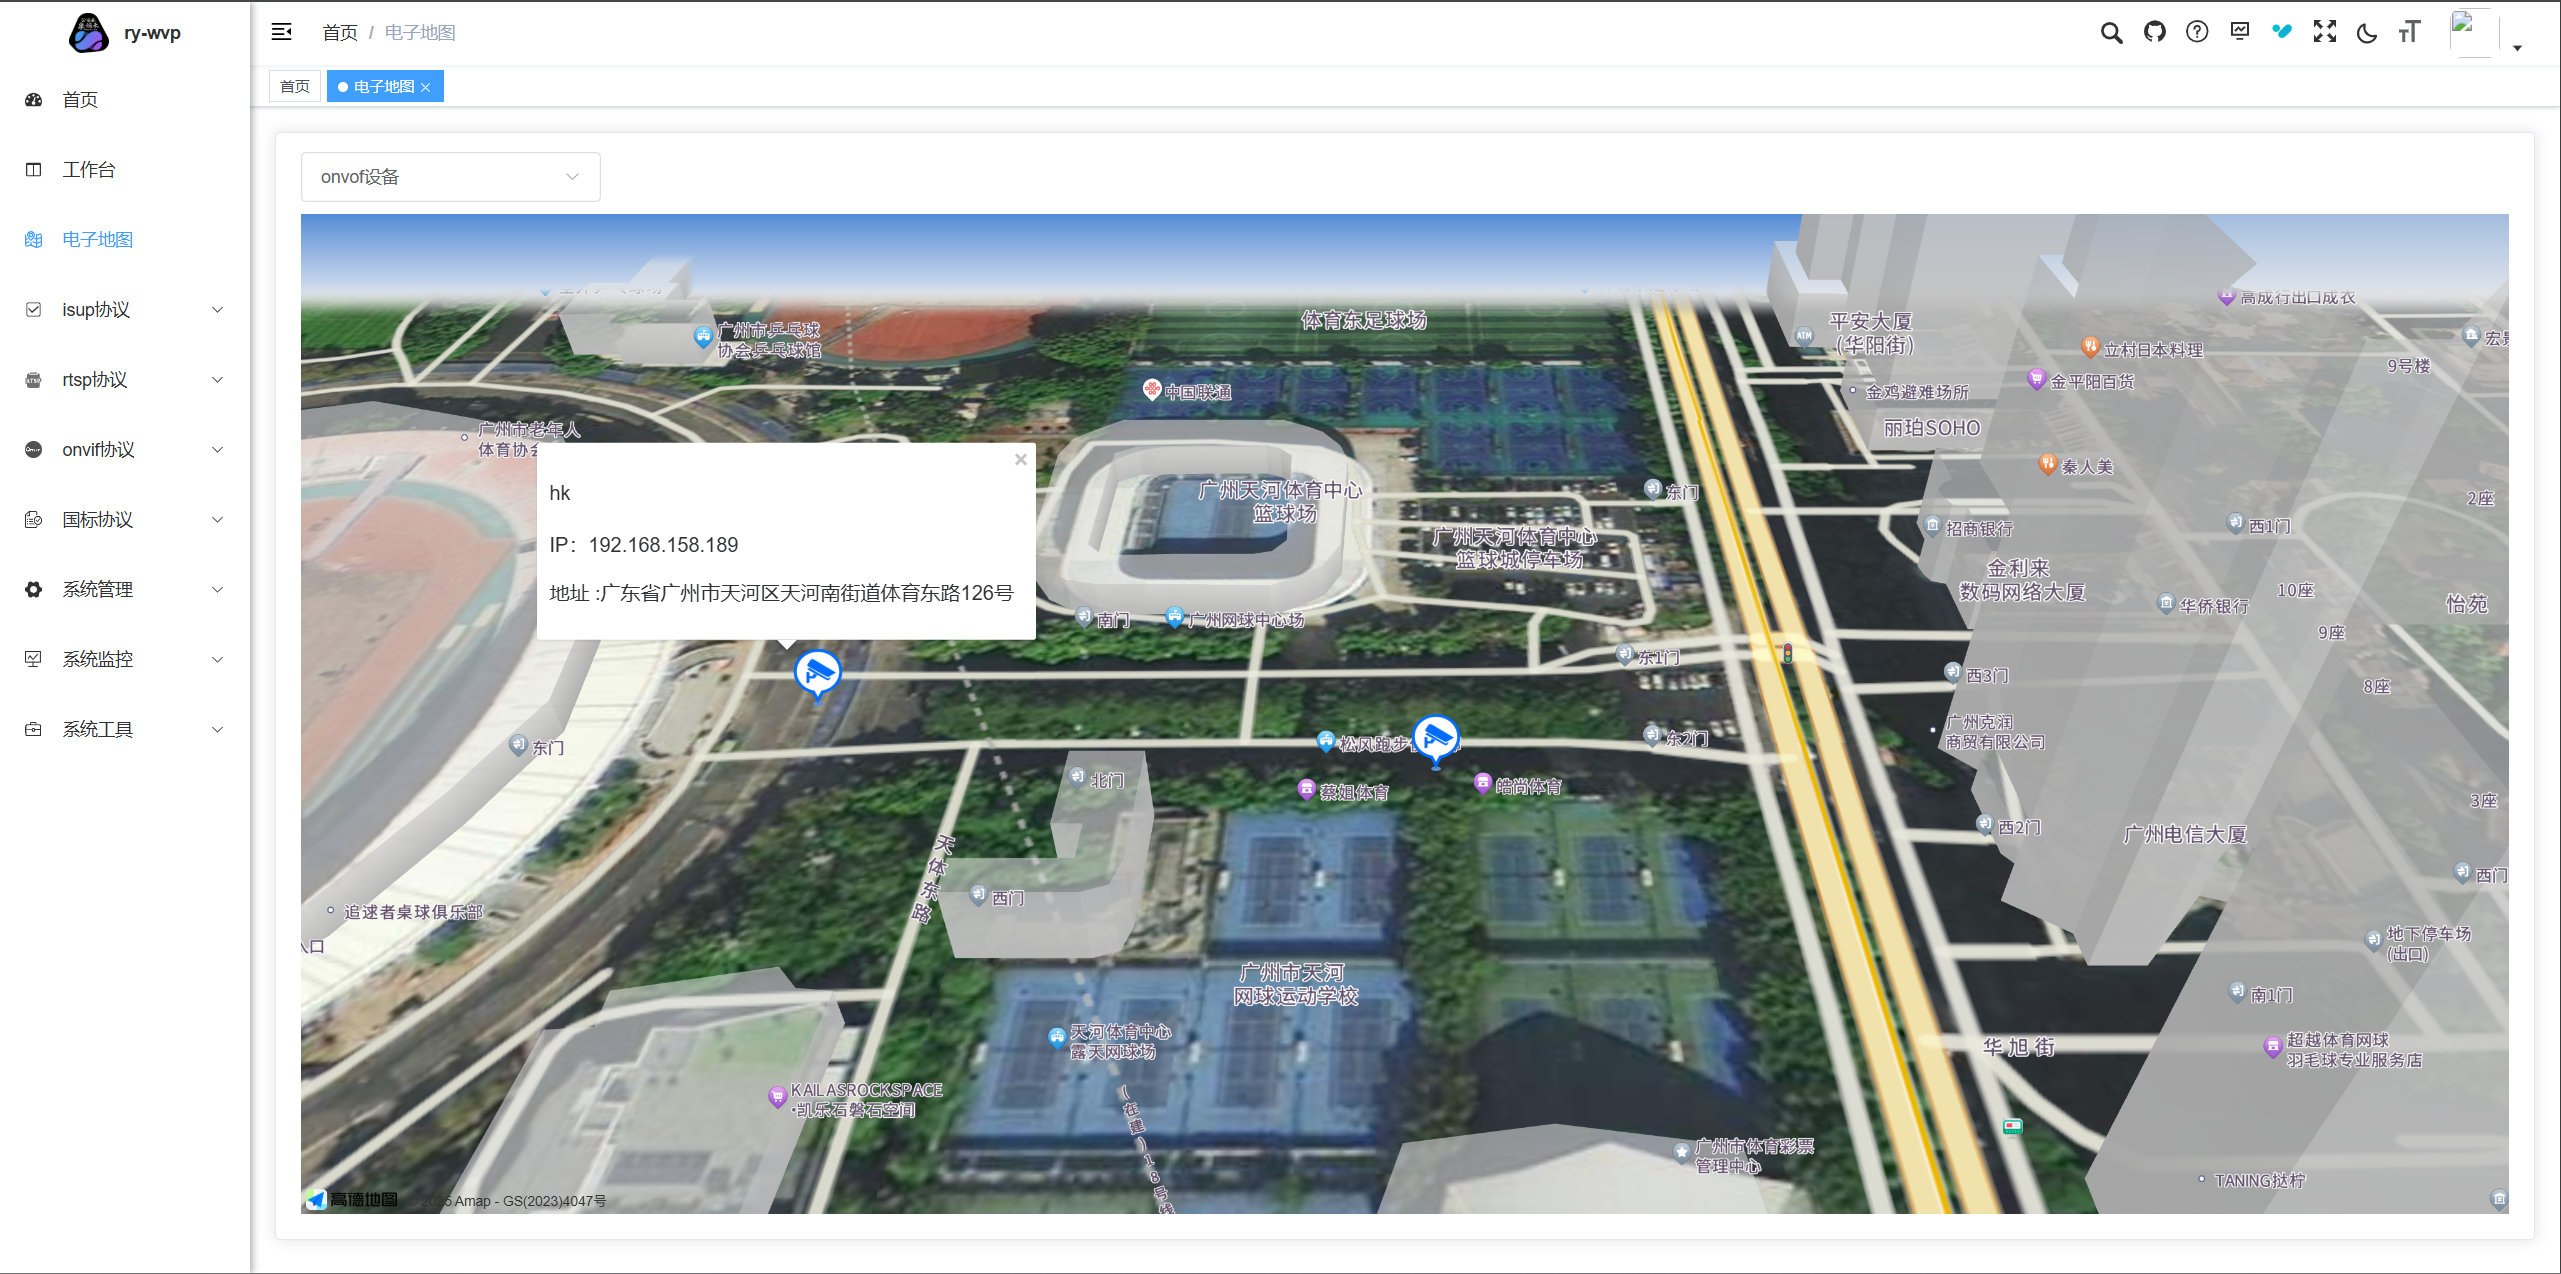Viewport: 2561px width, 1274px height.
Task: Click the 蔡姐体育 shop POI icon
Action: [1306, 789]
